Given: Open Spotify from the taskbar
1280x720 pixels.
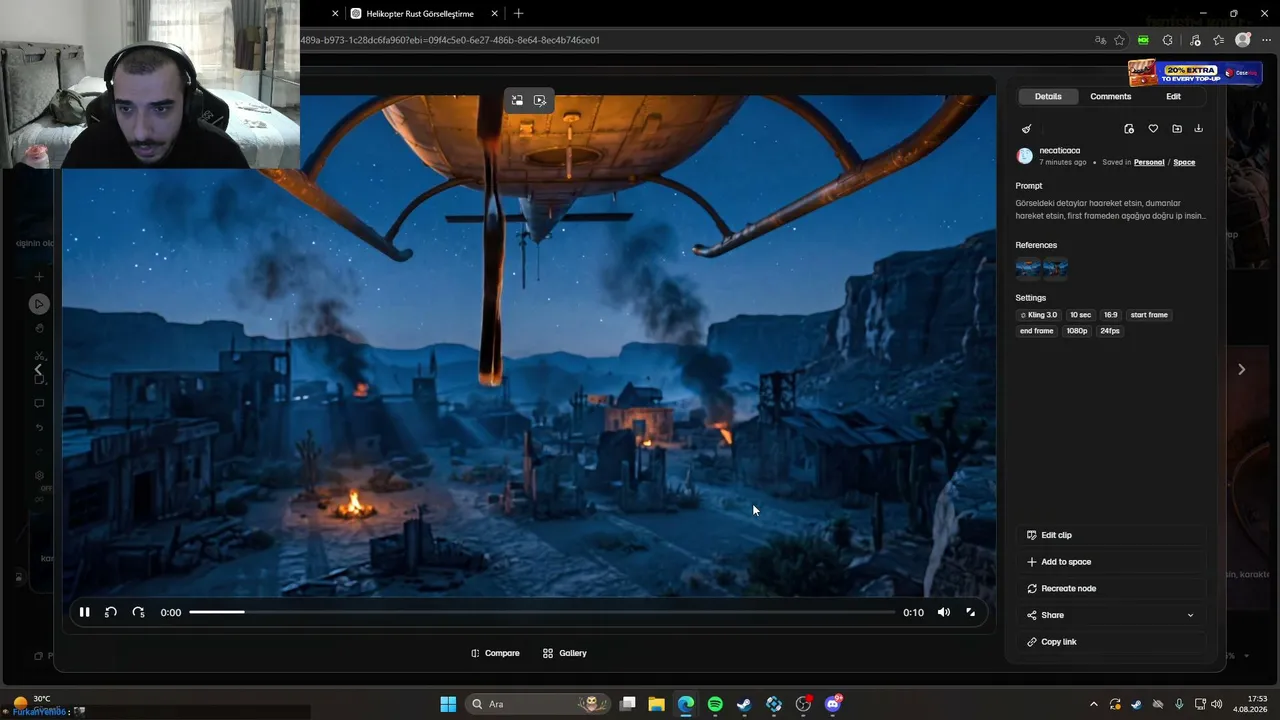Looking at the screenshot, I should click(715, 704).
